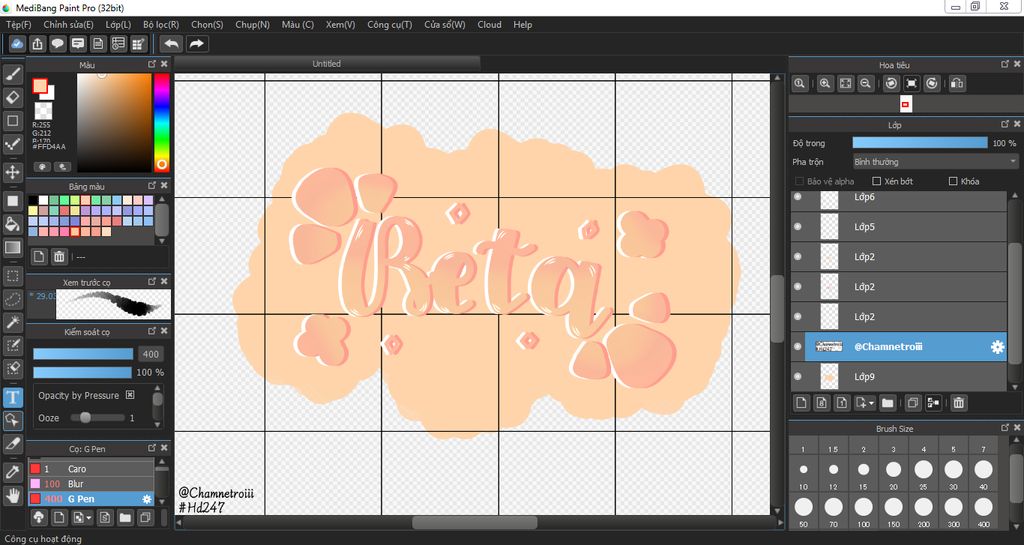Select the Gradient tool
Image resolution: width=1024 pixels, height=545 pixels.
pyautogui.click(x=12, y=247)
